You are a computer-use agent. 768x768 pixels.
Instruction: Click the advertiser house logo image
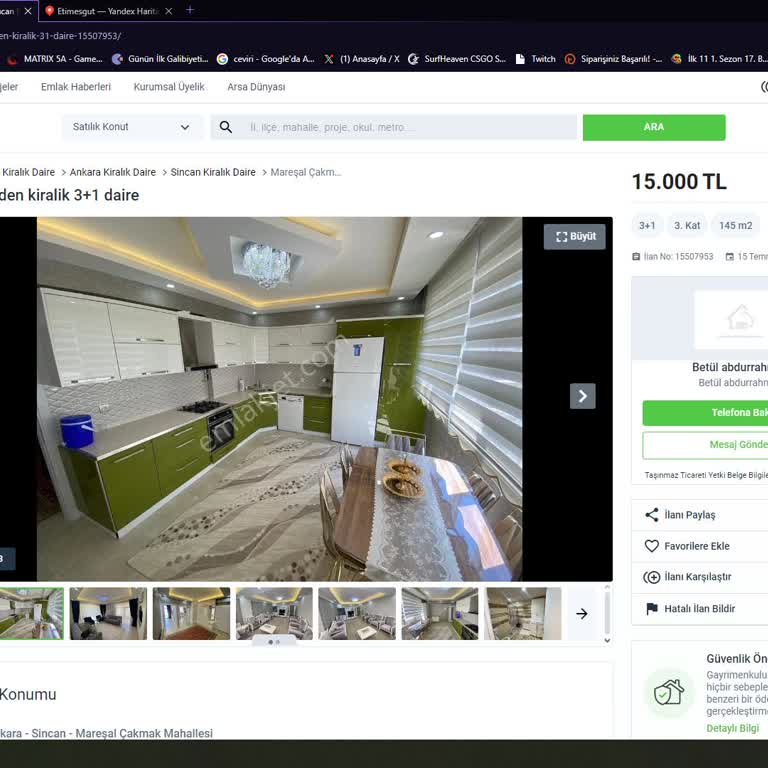(731, 320)
